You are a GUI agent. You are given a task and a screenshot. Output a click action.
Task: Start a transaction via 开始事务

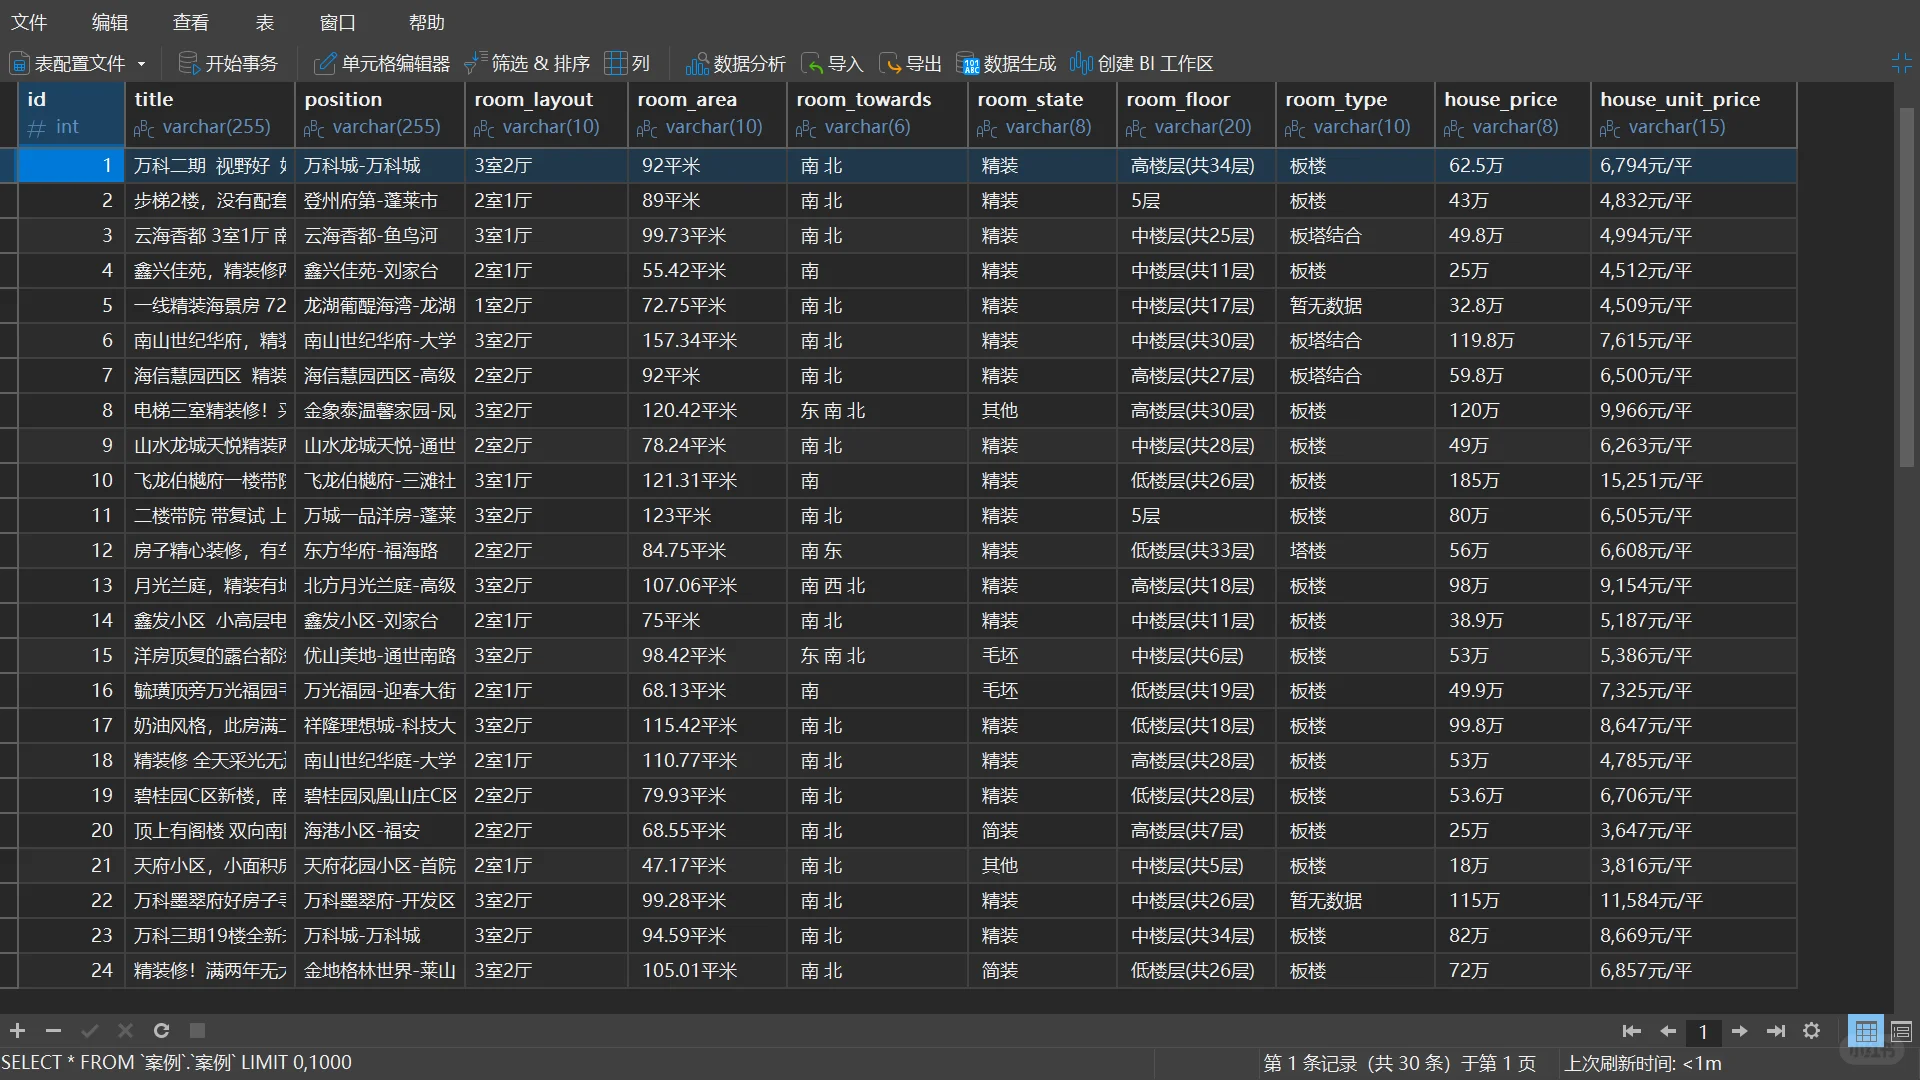point(228,62)
